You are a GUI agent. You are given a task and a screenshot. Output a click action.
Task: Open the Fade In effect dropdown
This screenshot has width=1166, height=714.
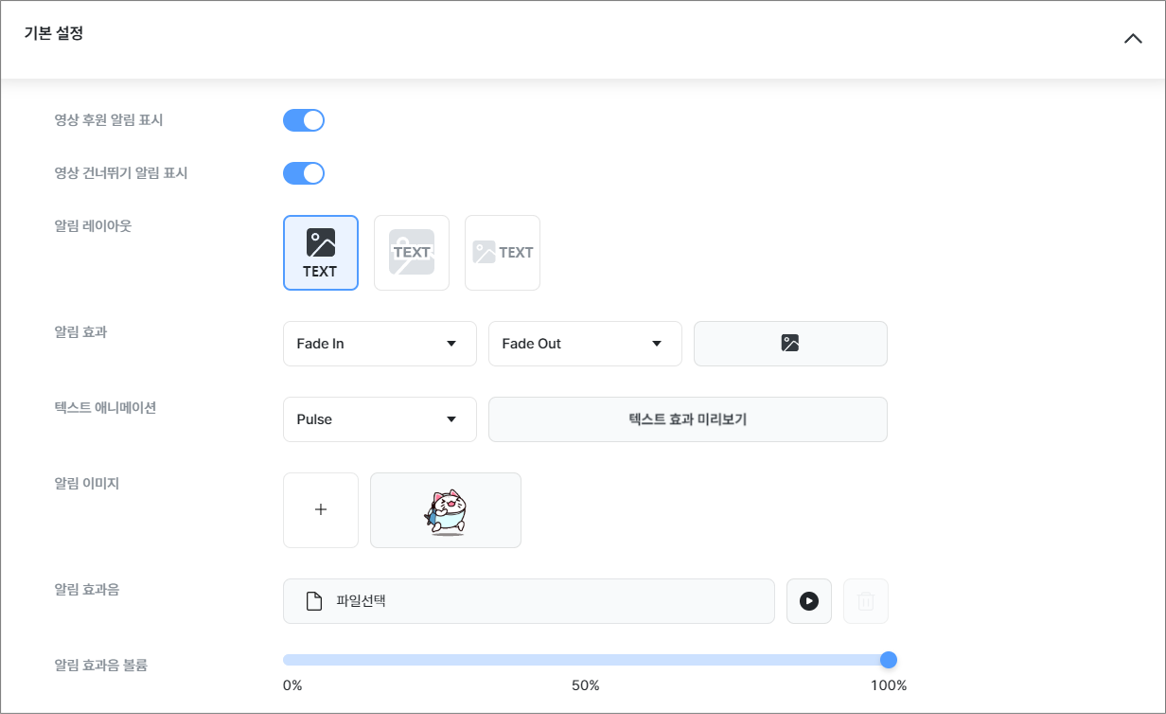[x=379, y=344]
